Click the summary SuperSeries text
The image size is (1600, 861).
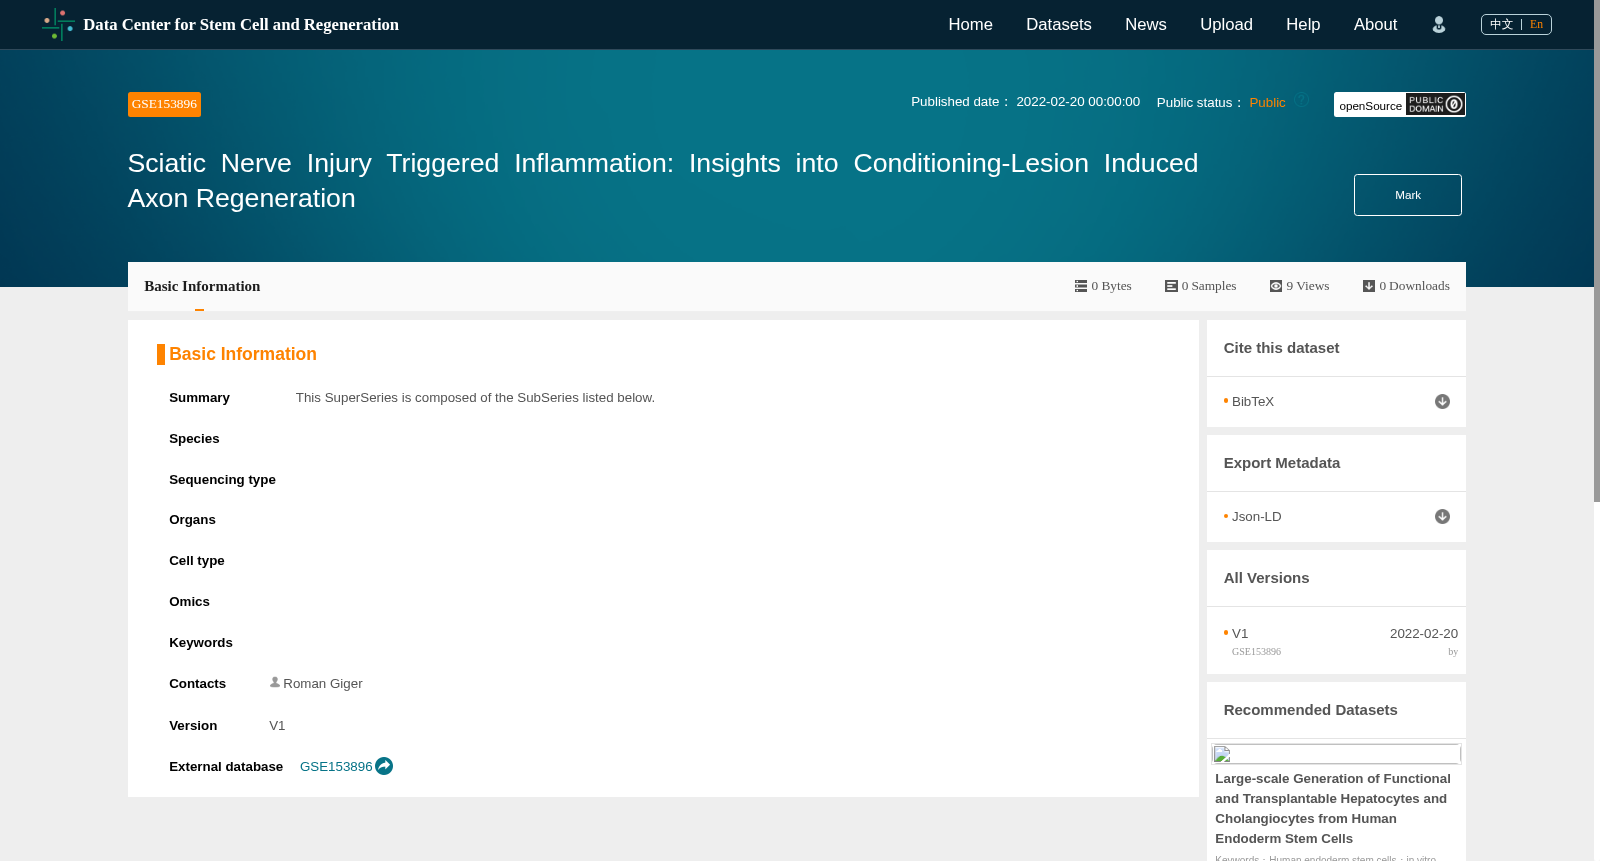[x=475, y=398]
